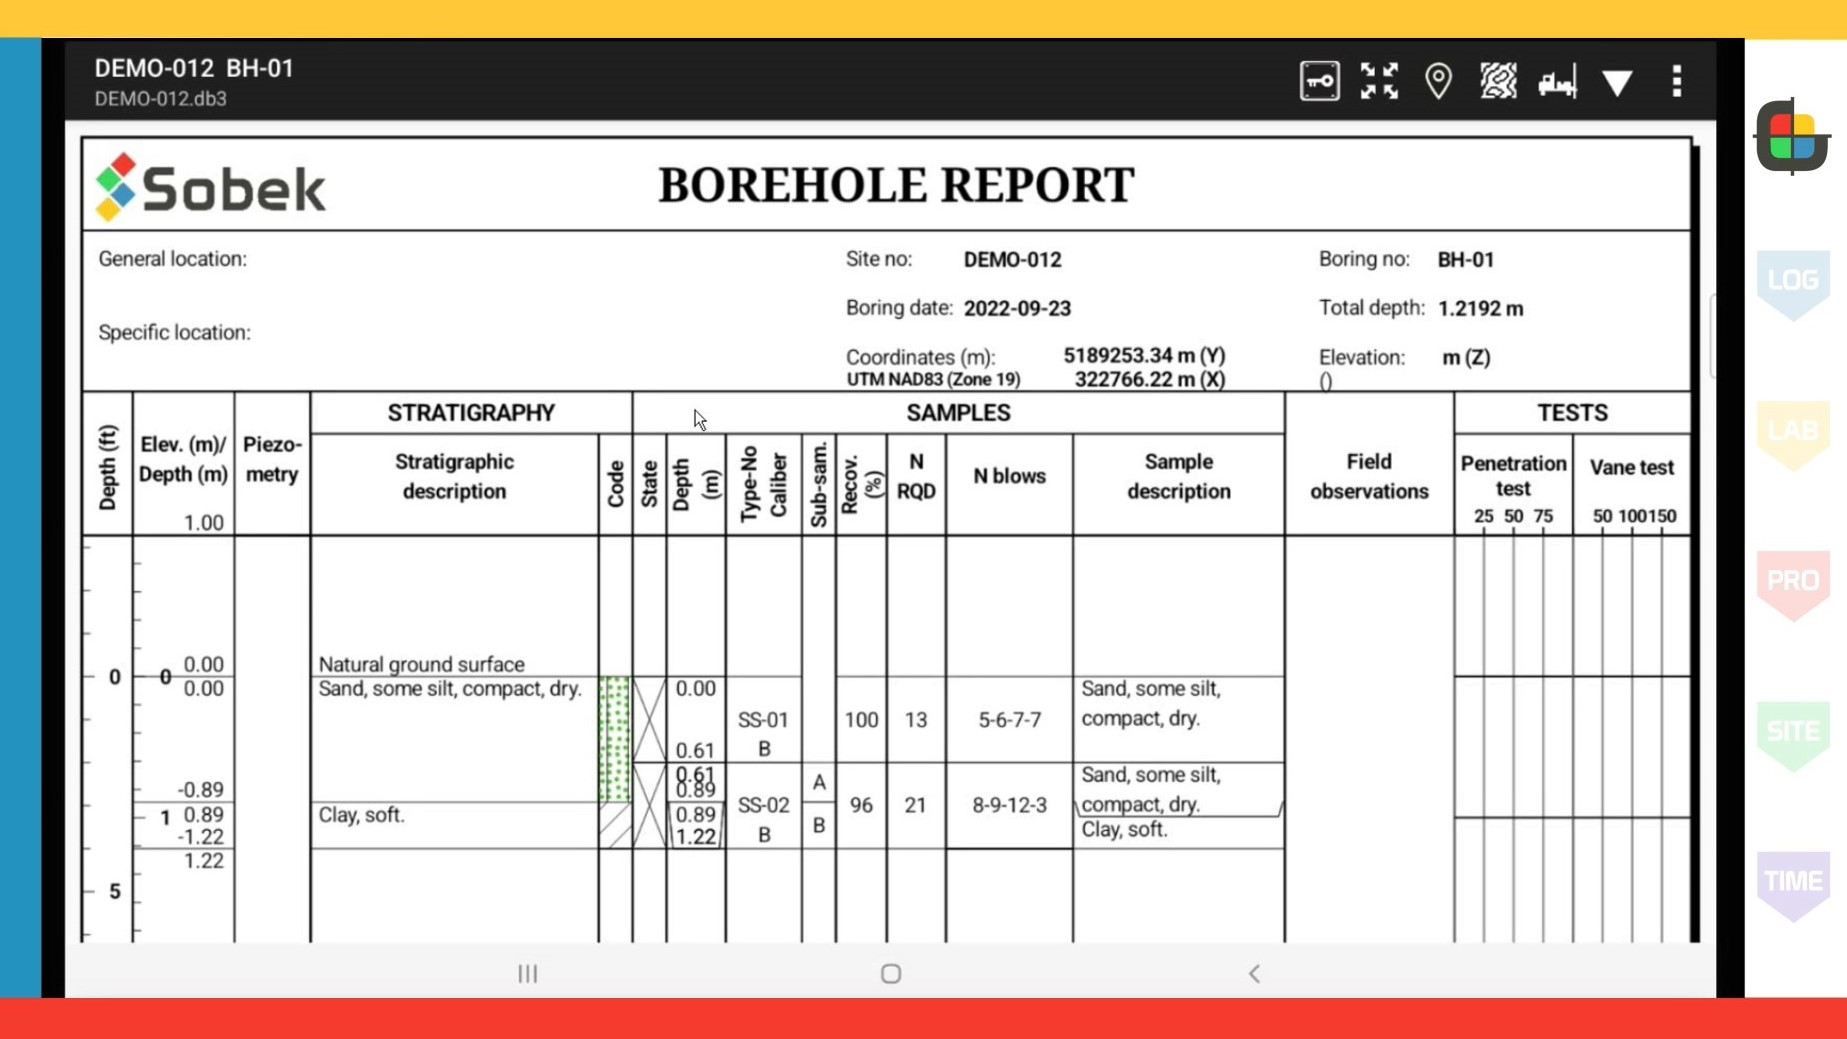Open the three-dot overflow menu
This screenshot has width=1847, height=1039.
click(1677, 81)
